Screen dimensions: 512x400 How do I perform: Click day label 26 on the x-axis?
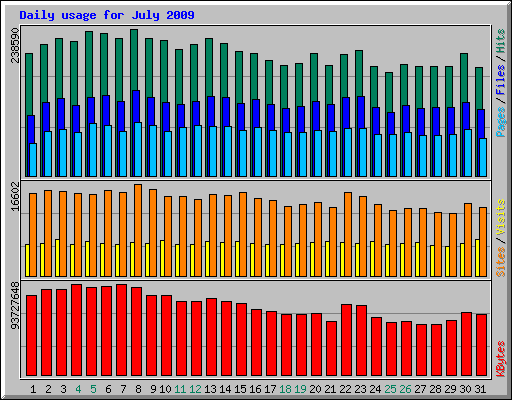click(405, 389)
